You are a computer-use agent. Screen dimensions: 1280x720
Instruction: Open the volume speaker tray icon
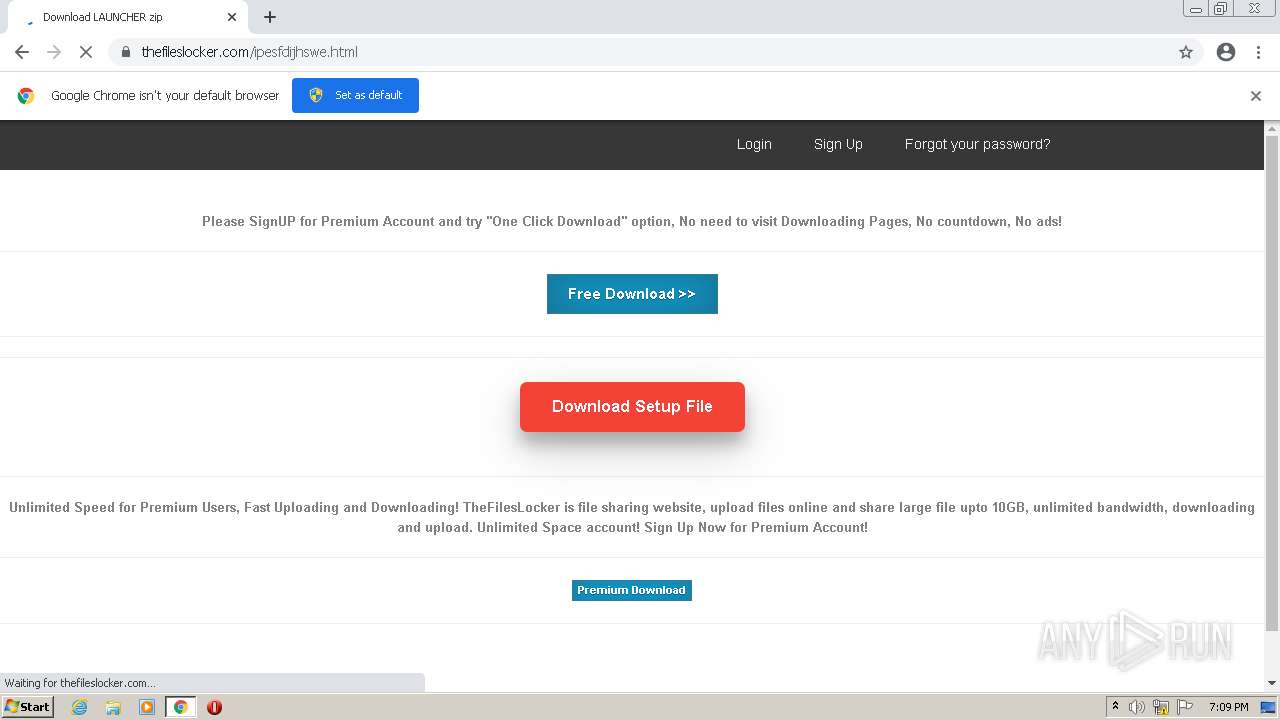[1137, 707]
